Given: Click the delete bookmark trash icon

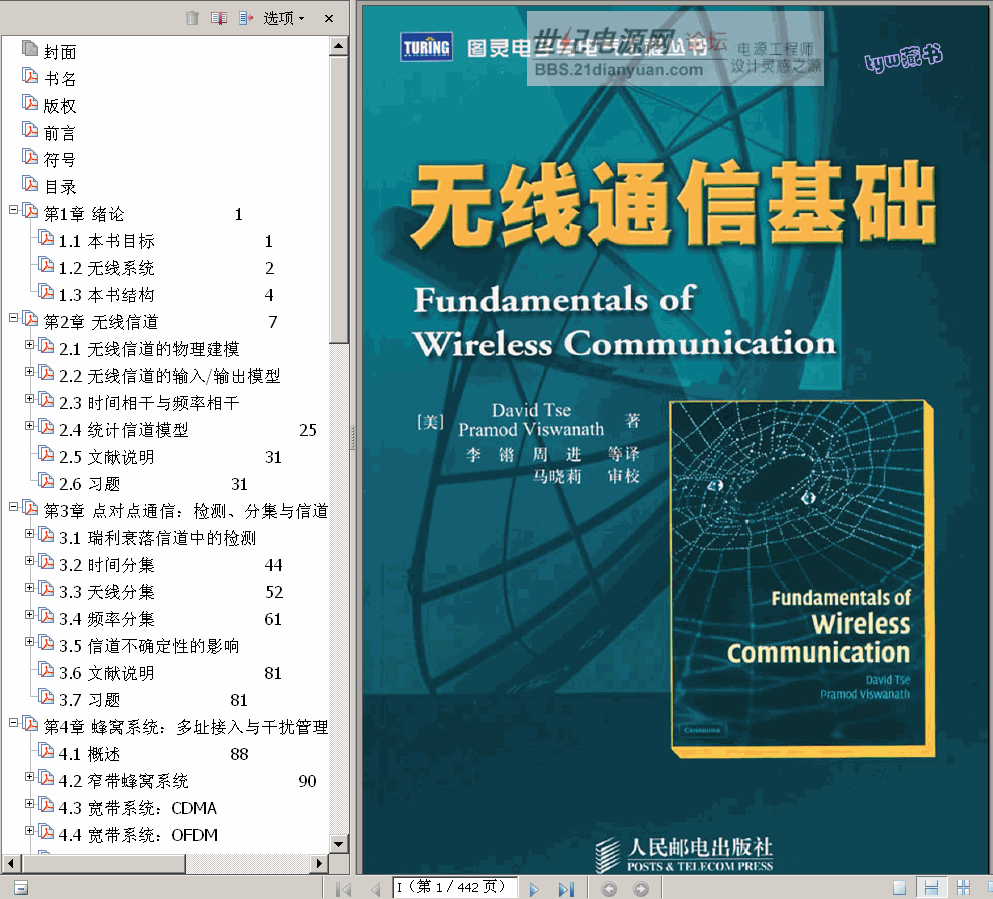Looking at the screenshot, I should [192, 18].
